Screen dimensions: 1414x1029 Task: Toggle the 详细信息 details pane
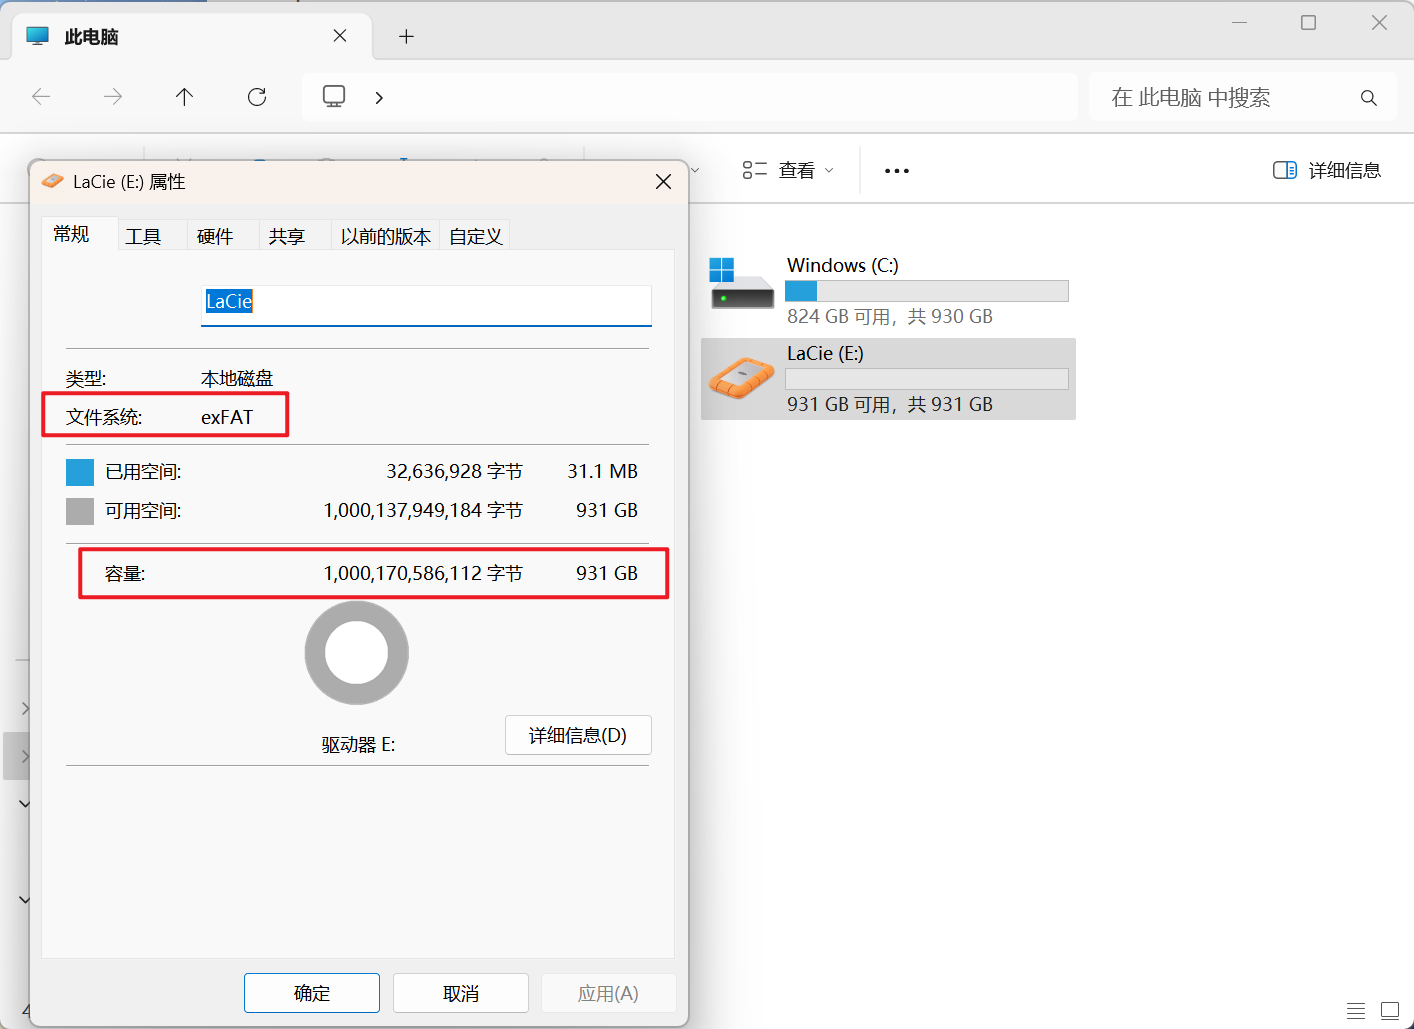[x=1326, y=170]
